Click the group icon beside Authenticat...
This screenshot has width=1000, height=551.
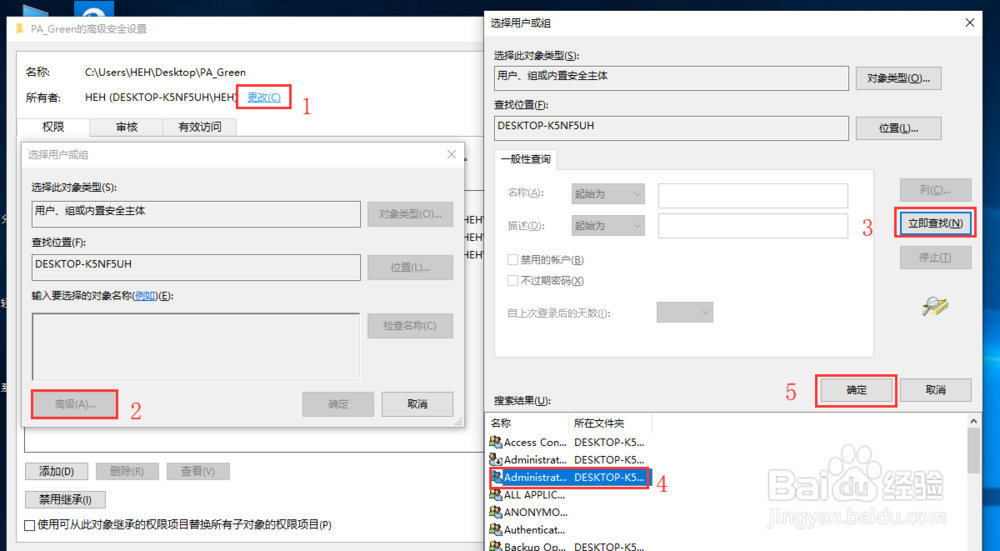[496, 529]
